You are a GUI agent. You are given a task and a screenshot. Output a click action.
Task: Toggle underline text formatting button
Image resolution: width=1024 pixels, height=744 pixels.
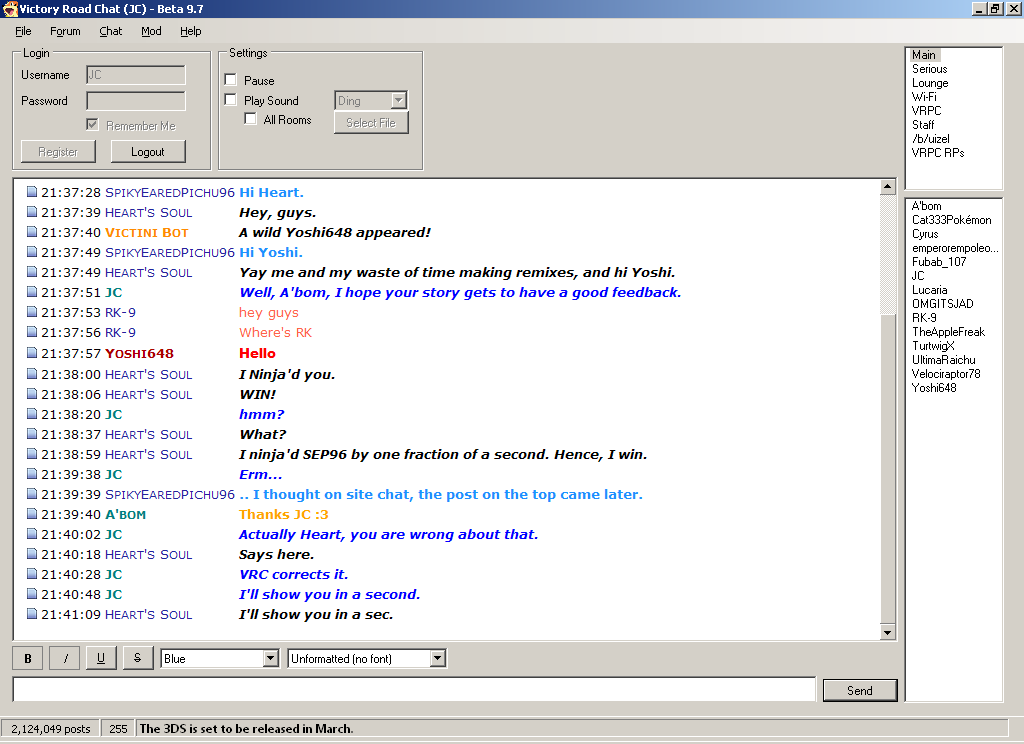point(101,658)
